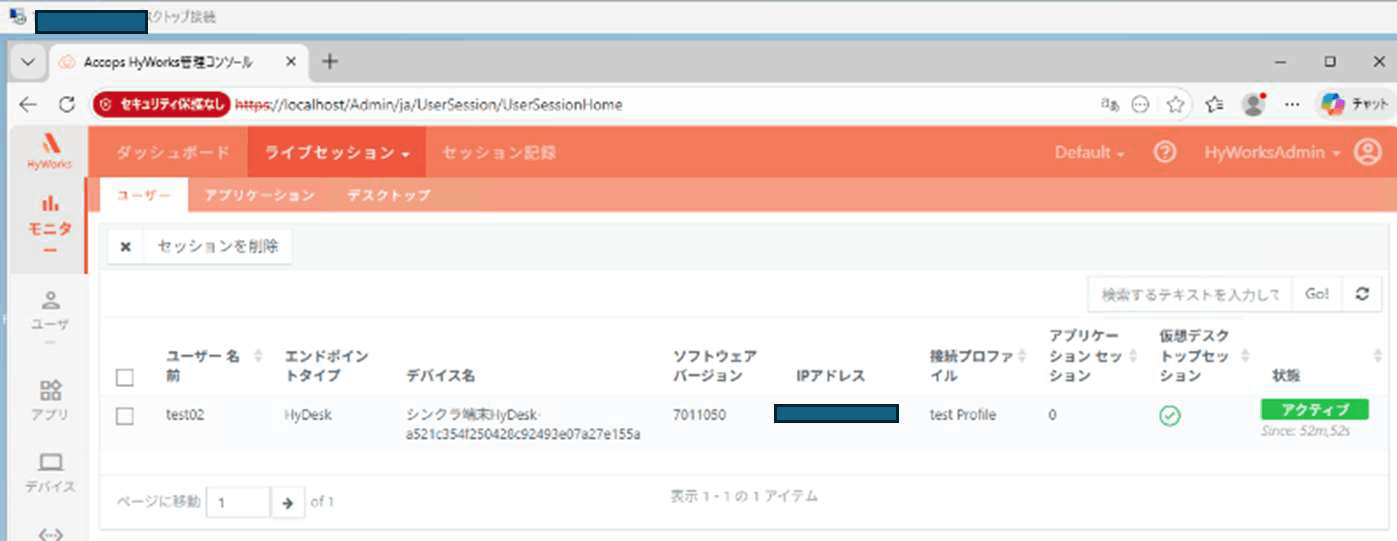Sort by 接続プロファイル column
The height and width of the screenshot is (541, 1397).
point(1023,356)
